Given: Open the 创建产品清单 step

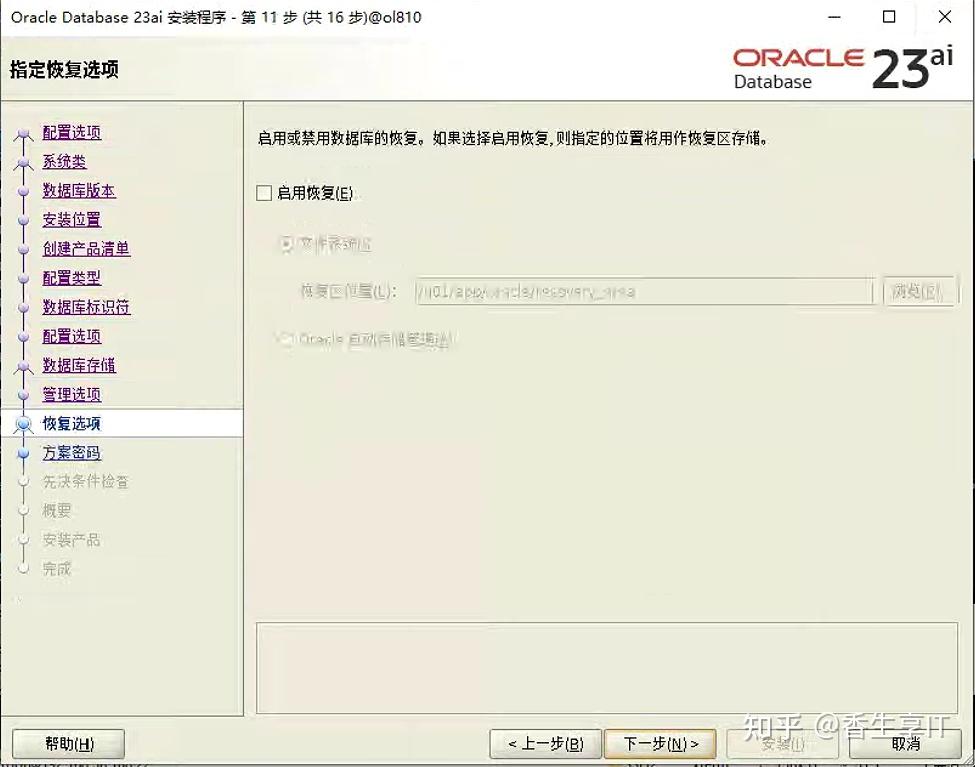Looking at the screenshot, I should point(84,248).
